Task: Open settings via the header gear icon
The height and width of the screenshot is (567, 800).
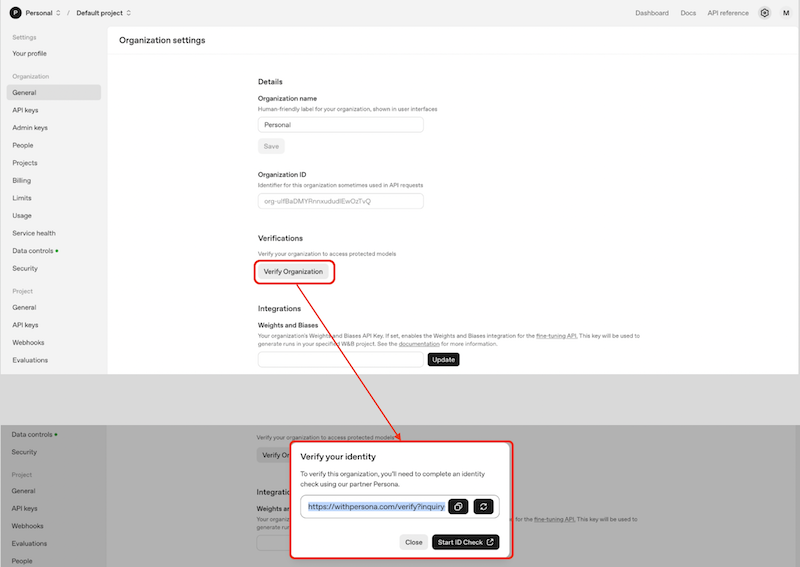Action: point(765,13)
